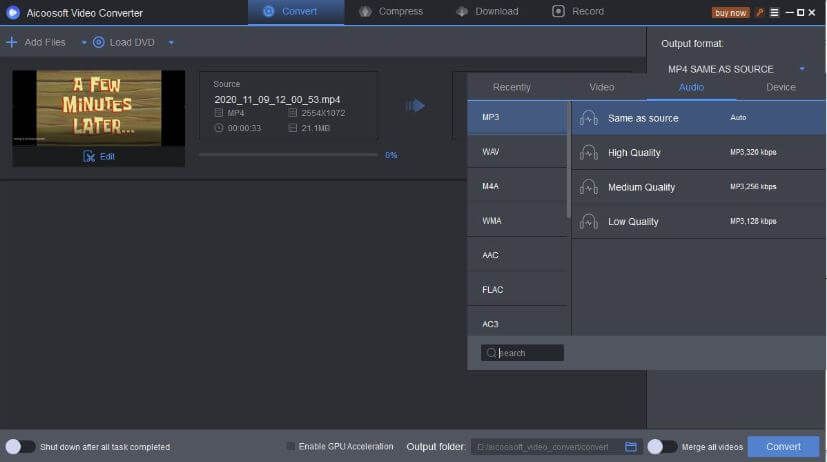
Task: Click the convert arrow icon
Action: (416, 106)
